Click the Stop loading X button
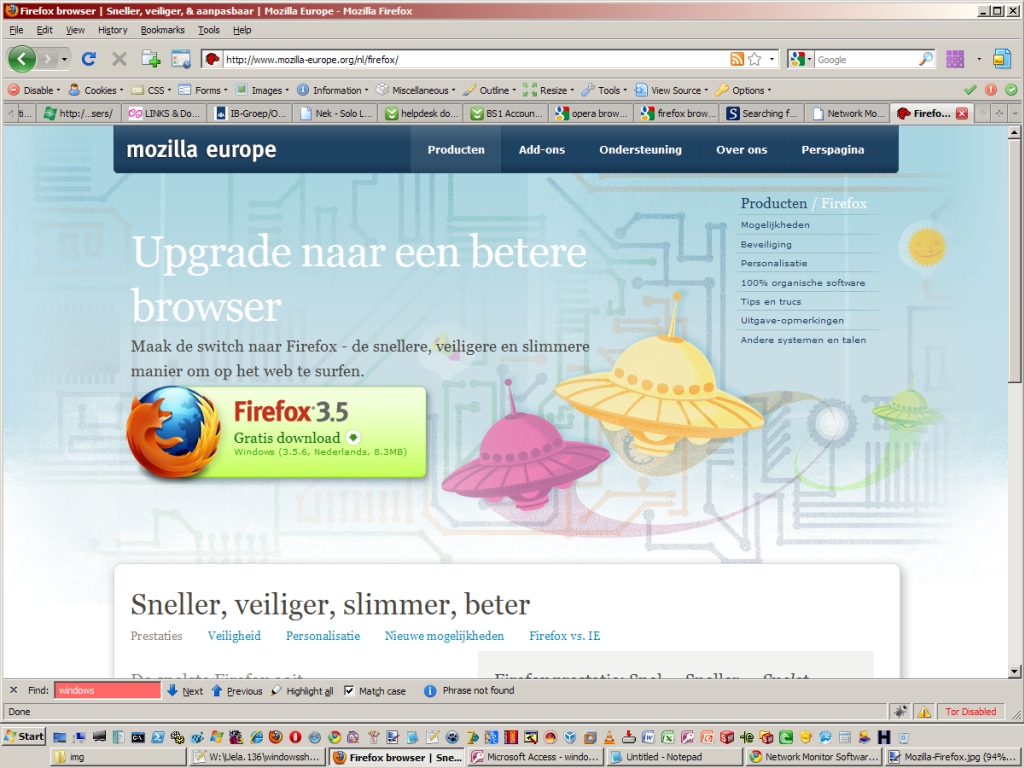The width and height of the screenshot is (1024, 768). [x=119, y=59]
